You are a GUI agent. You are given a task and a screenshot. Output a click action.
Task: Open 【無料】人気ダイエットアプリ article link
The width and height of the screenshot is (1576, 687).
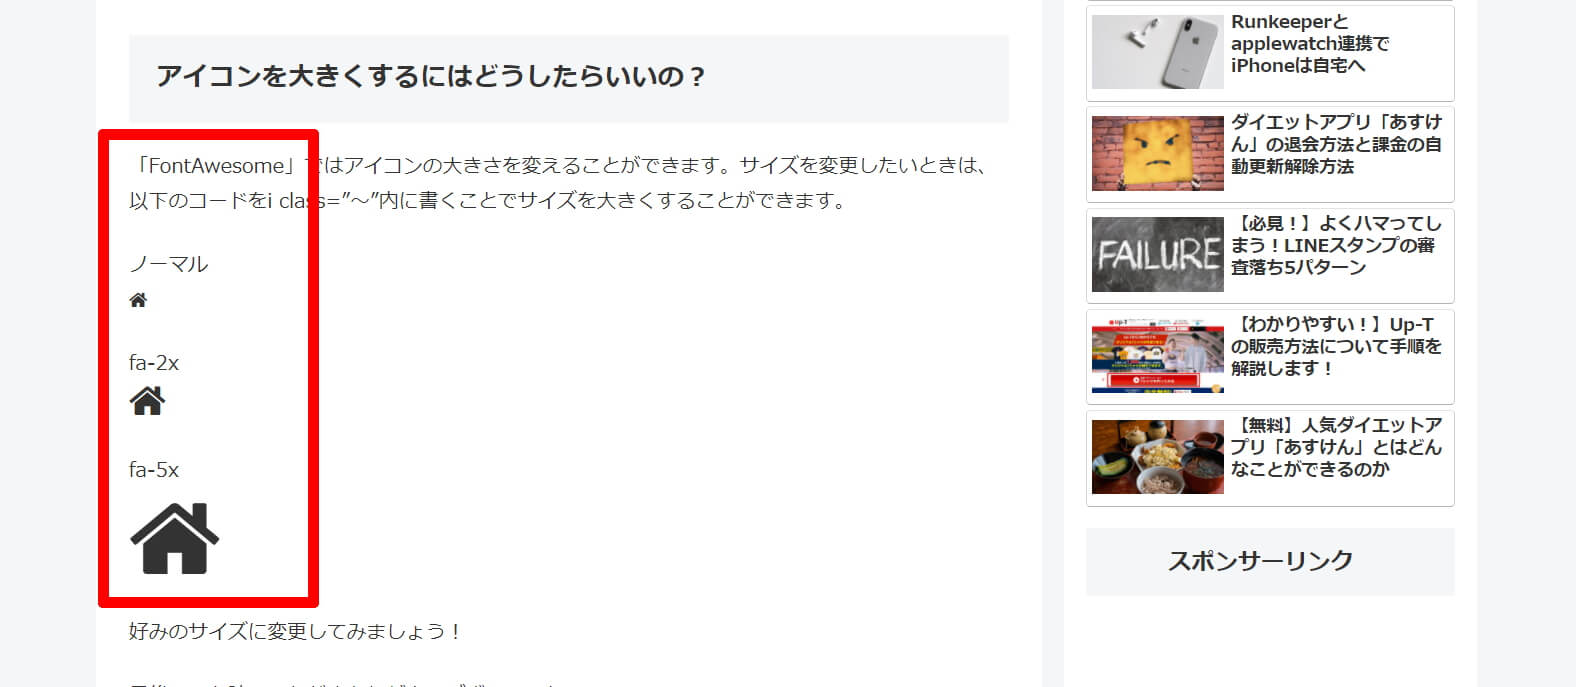pyautogui.click(x=1336, y=447)
